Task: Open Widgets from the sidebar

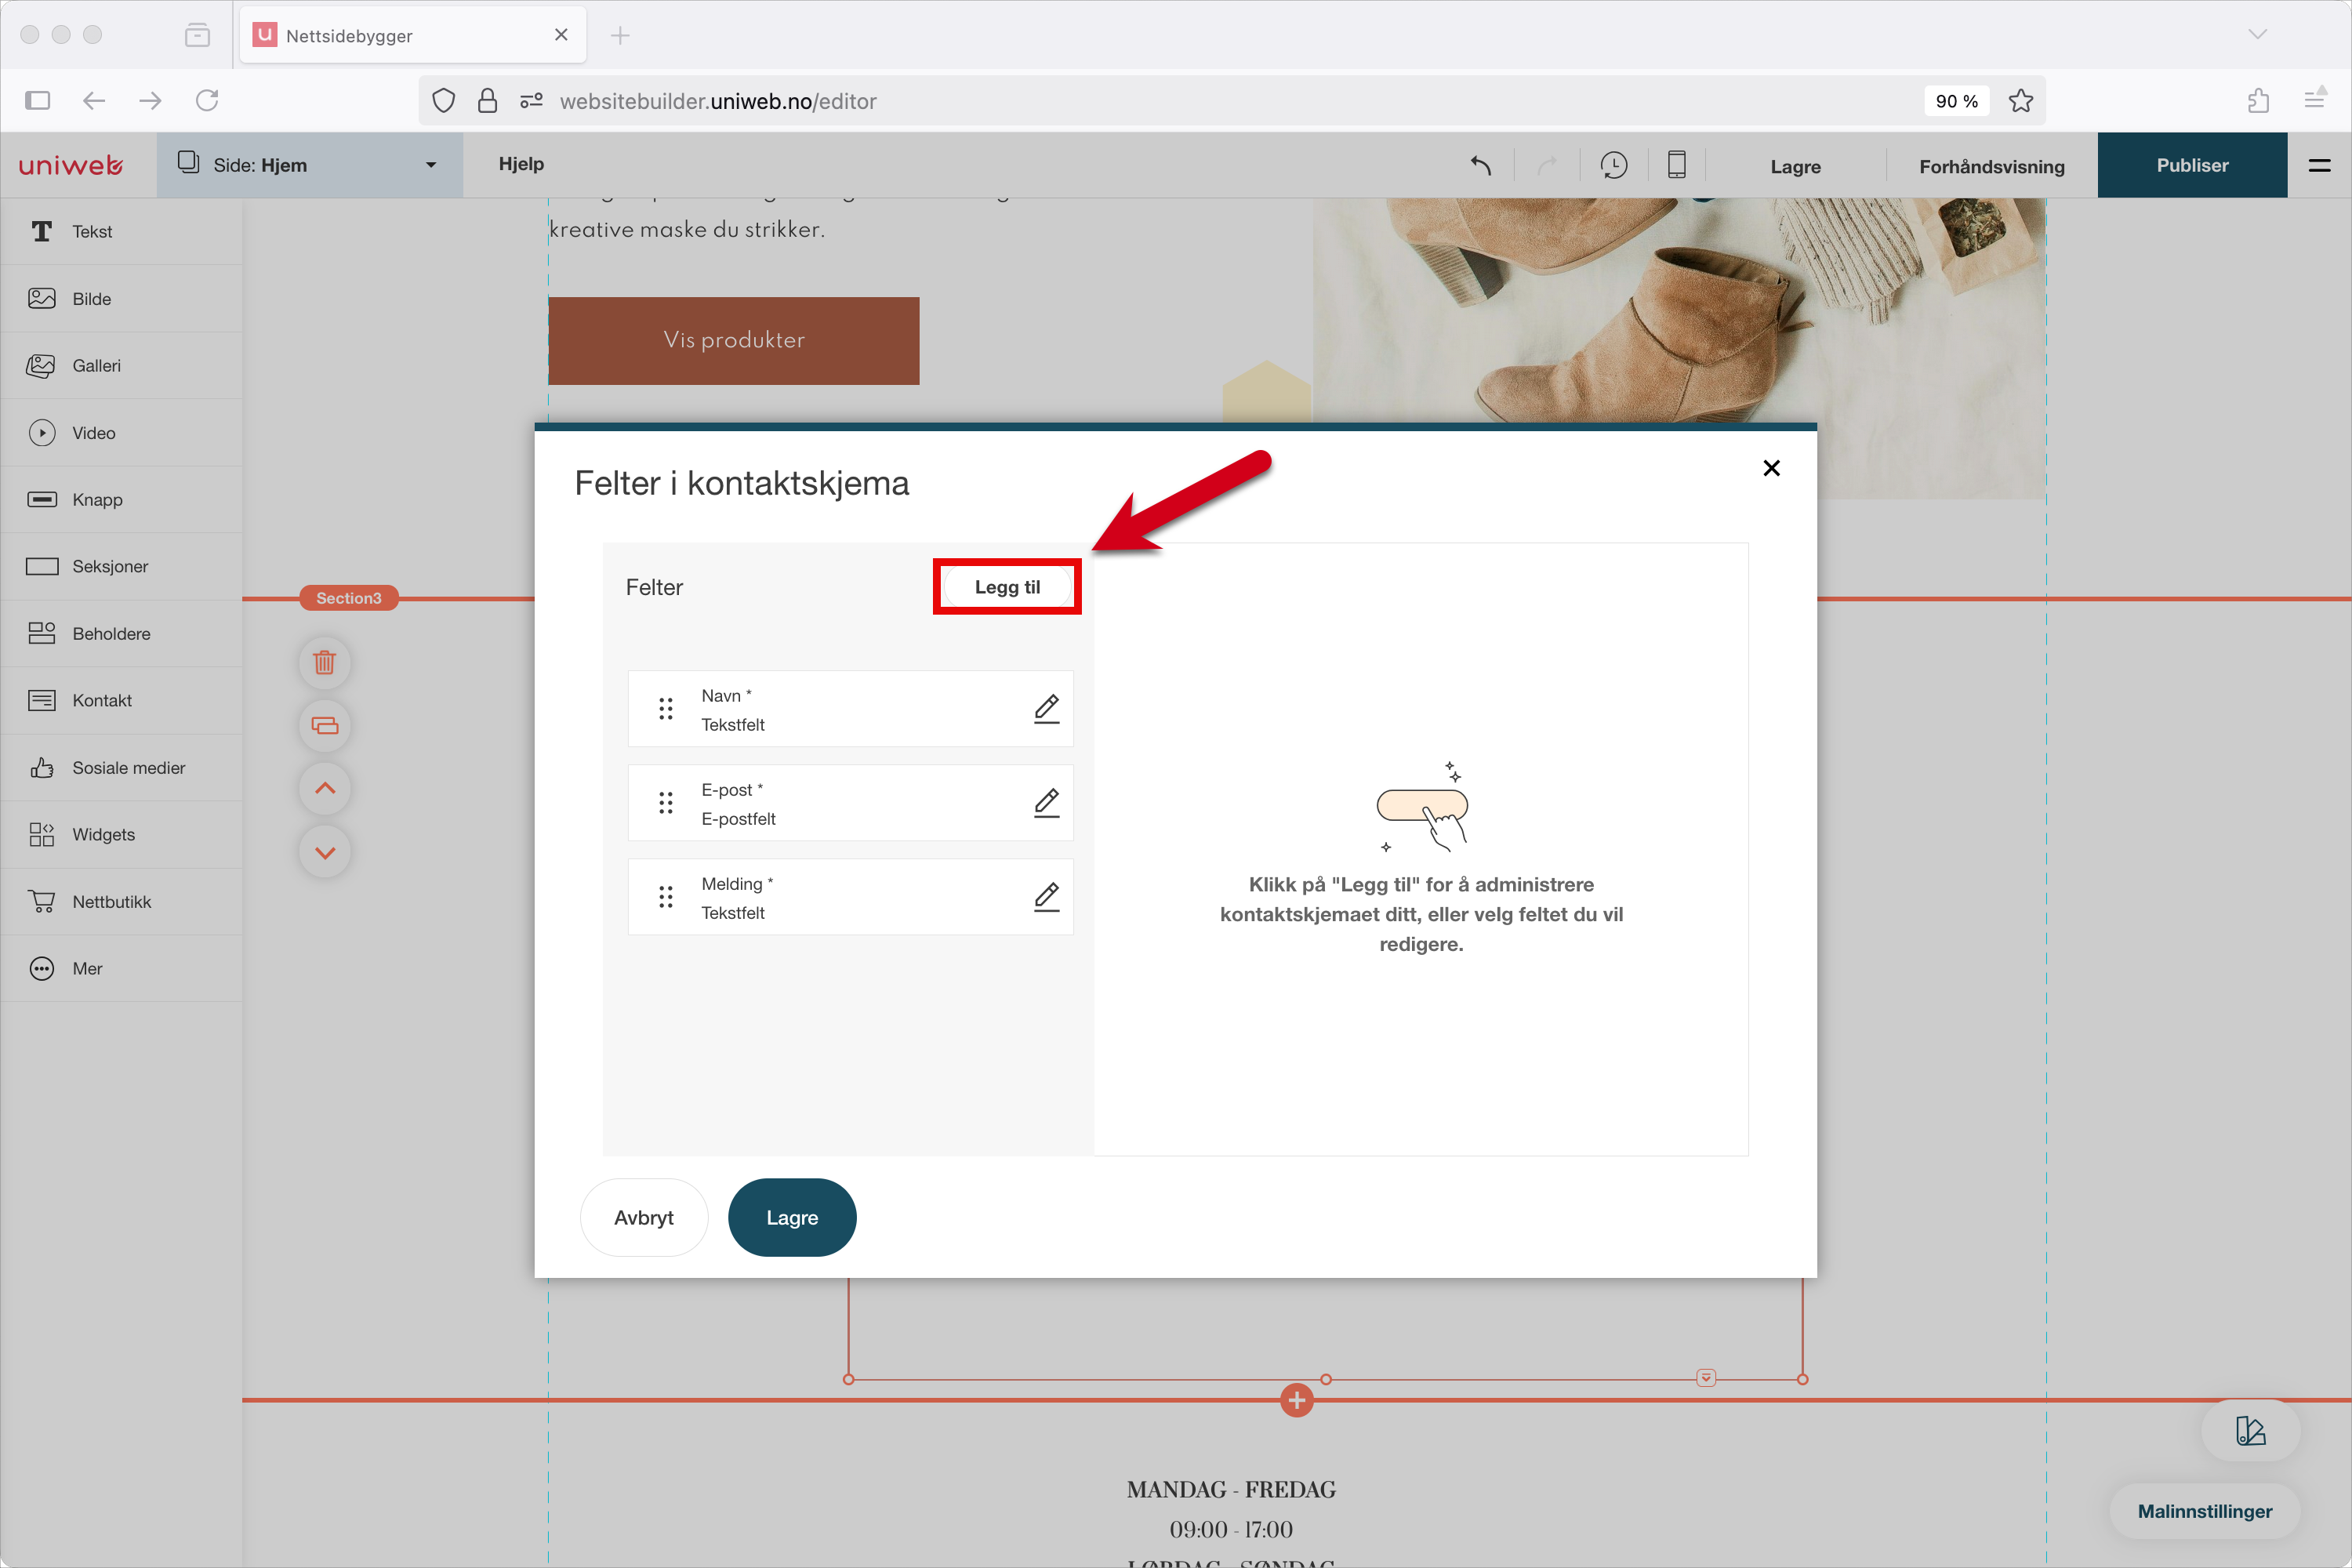Action: tap(121, 834)
